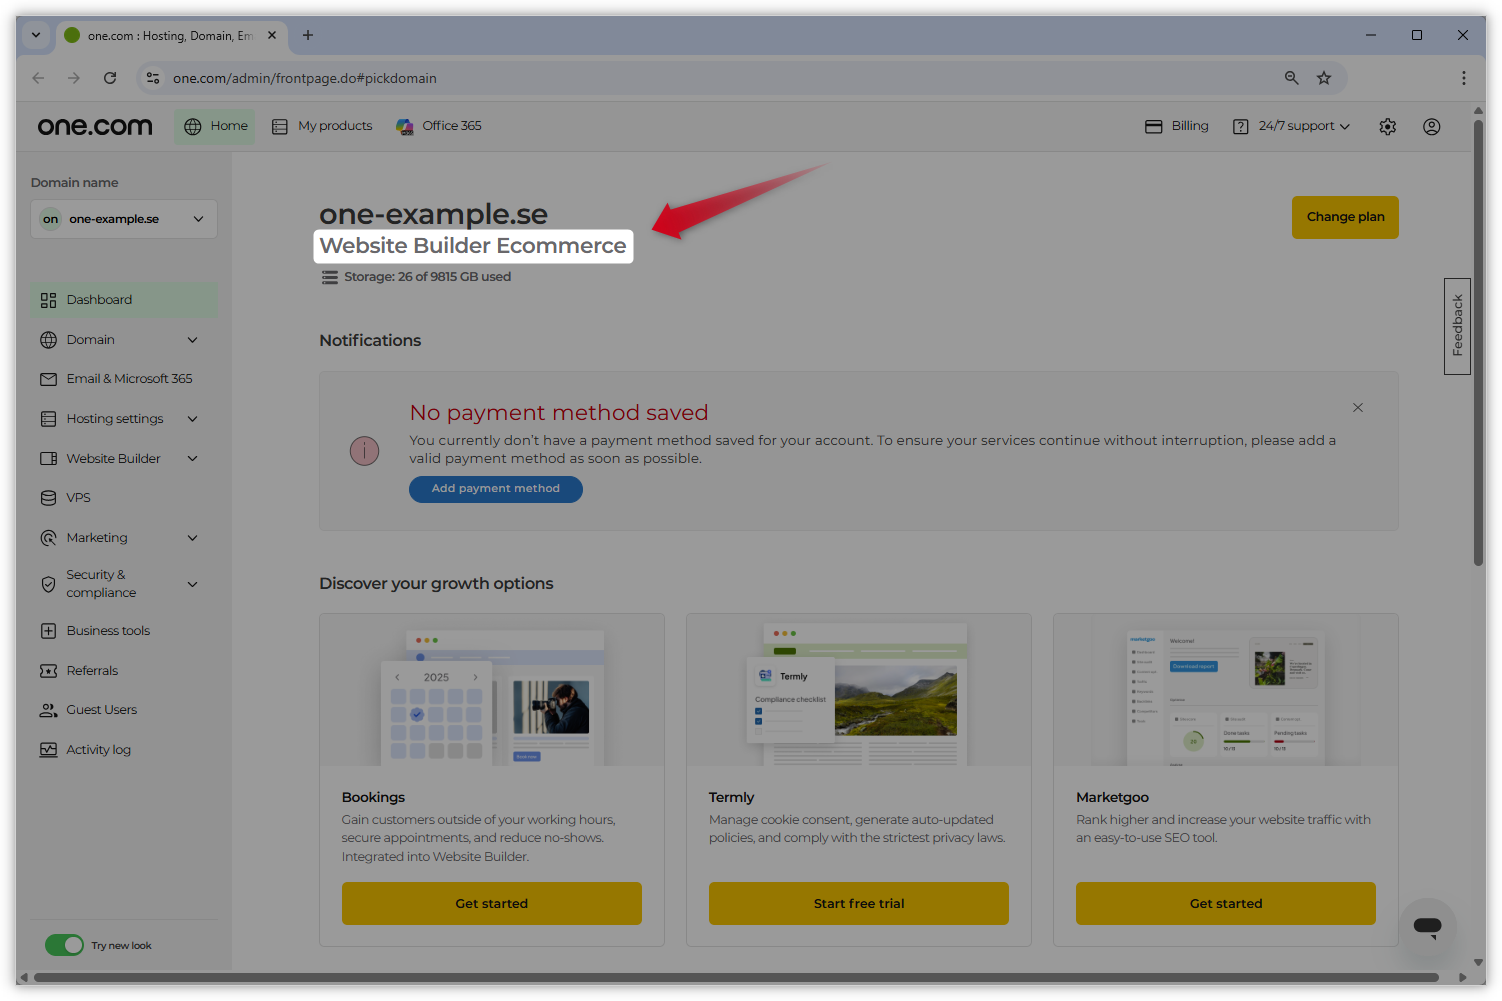The height and width of the screenshot is (1001, 1502).
Task: Click the horizontal page scrollbar
Action: click(x=736, y=977)
